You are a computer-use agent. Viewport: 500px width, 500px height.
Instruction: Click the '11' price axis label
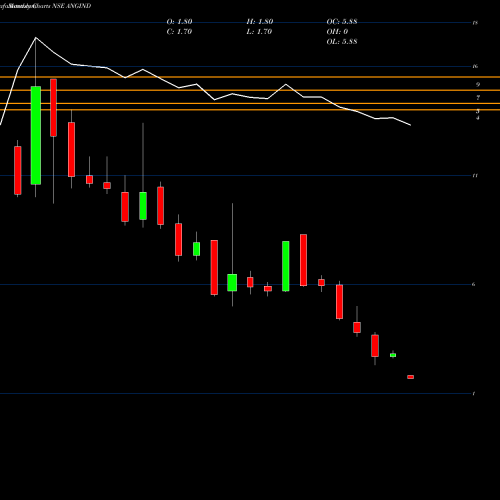(475, 175)
